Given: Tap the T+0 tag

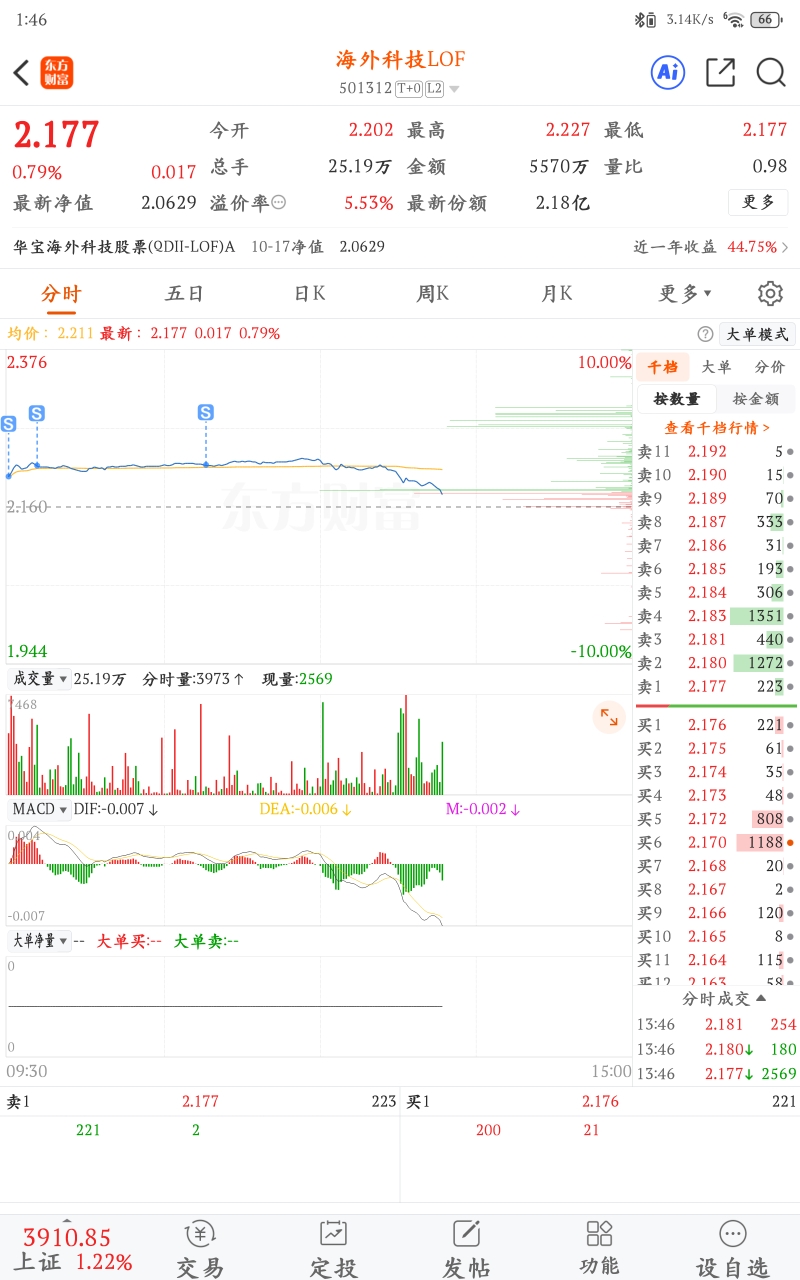Looking at the screenshot, I should [409, 89].
